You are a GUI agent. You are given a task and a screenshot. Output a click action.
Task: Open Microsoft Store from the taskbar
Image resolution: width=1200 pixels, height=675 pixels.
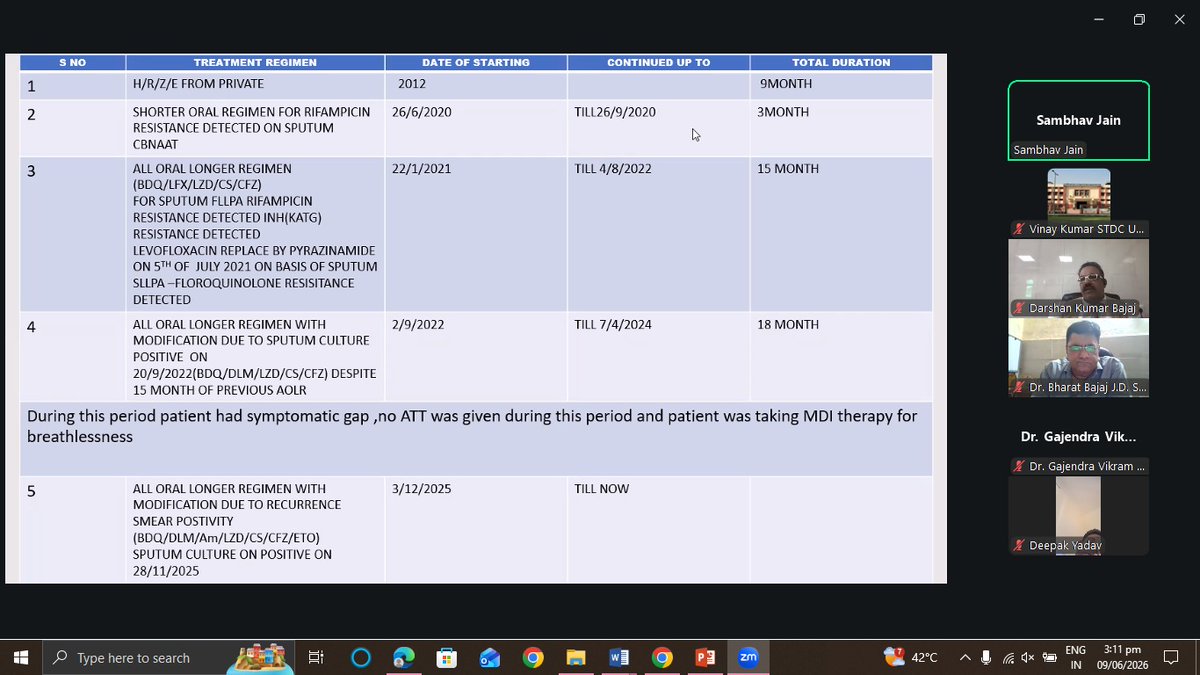447,657
